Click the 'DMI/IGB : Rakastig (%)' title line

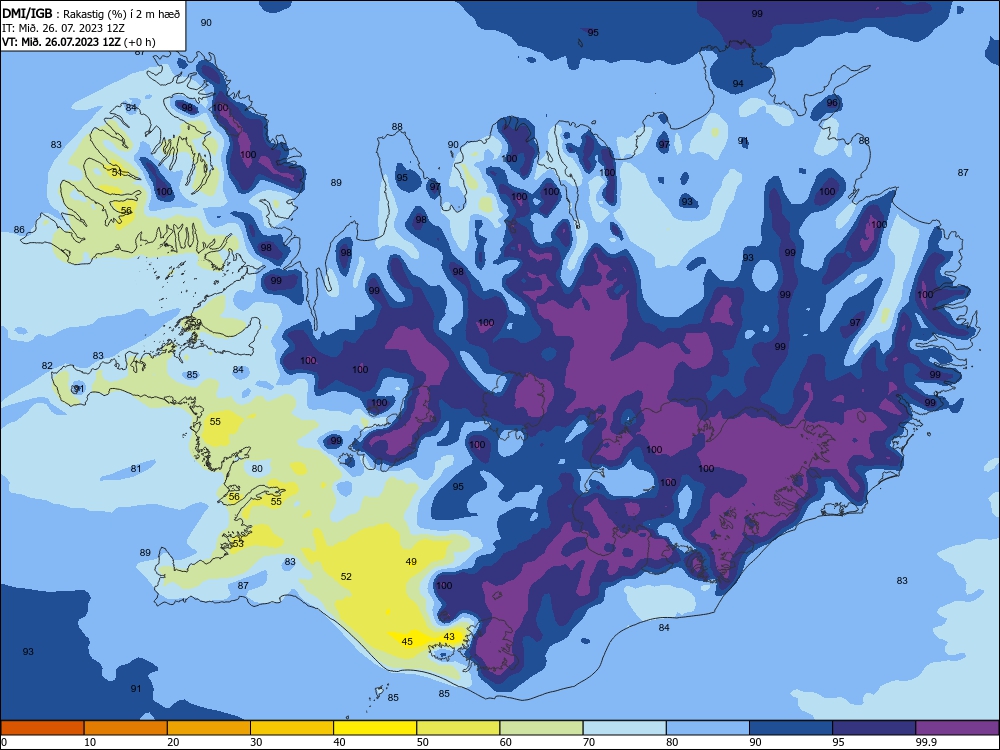tap(91, 13)
